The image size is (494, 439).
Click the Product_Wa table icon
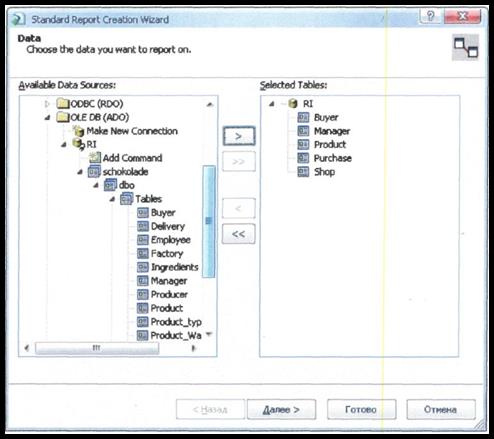click(x=143, y=335)
